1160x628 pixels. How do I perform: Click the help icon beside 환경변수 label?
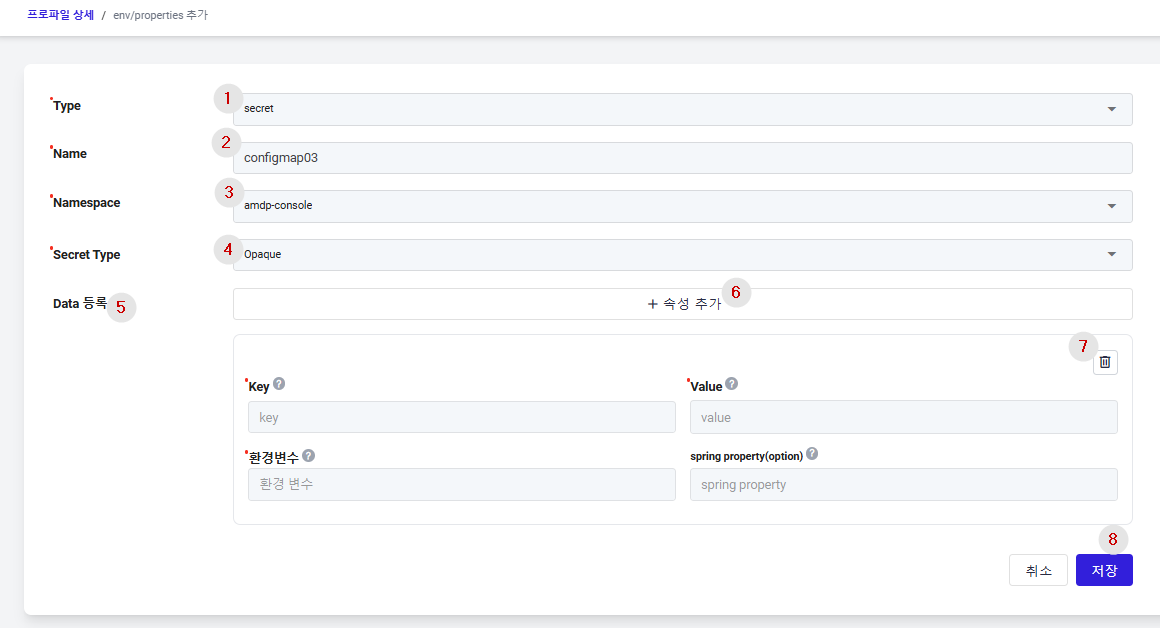click(308, 456)
